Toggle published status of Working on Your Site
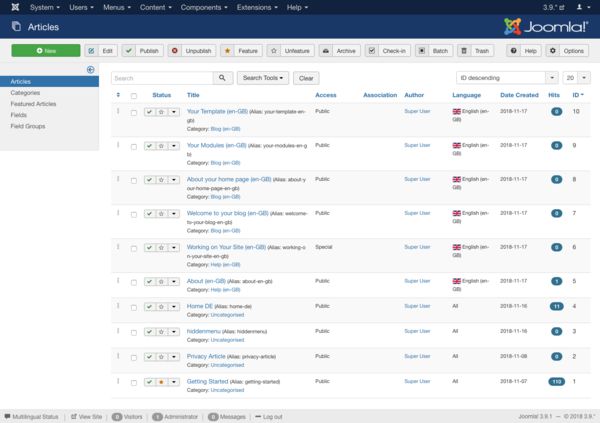Screen dimensions: 600x423 [x=150, y=248]
